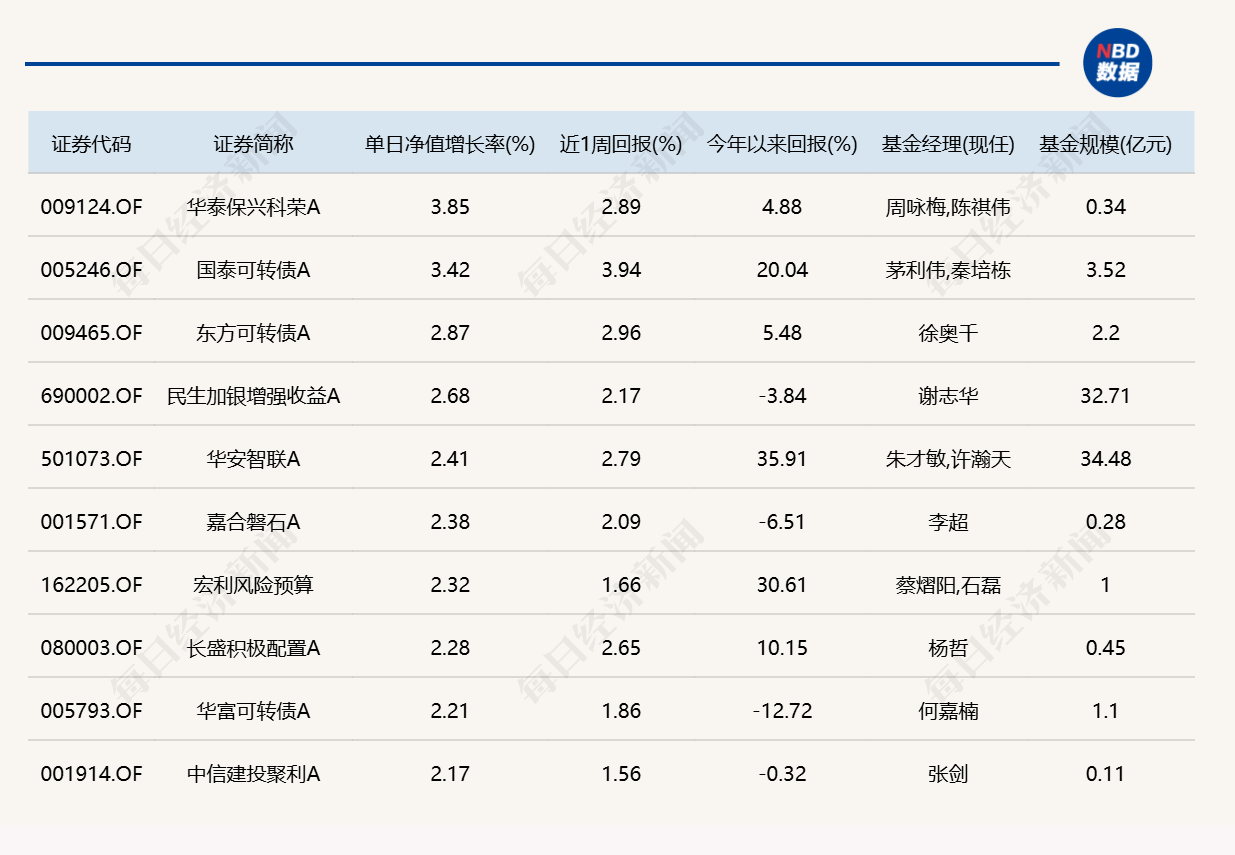Select fund code 162205.OF
Screen dimensions: 1235x855
(92, 585)
